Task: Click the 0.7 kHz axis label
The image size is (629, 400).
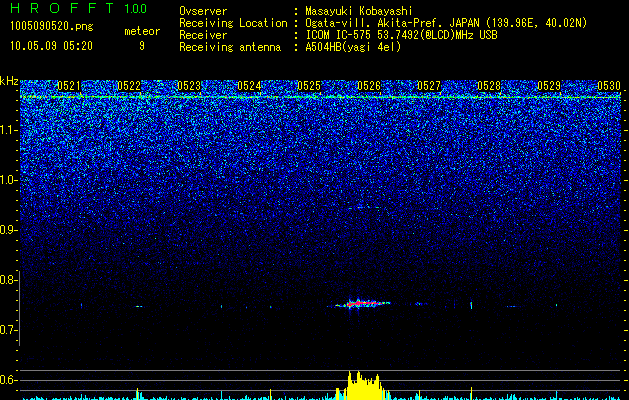Action: (9, 330)
